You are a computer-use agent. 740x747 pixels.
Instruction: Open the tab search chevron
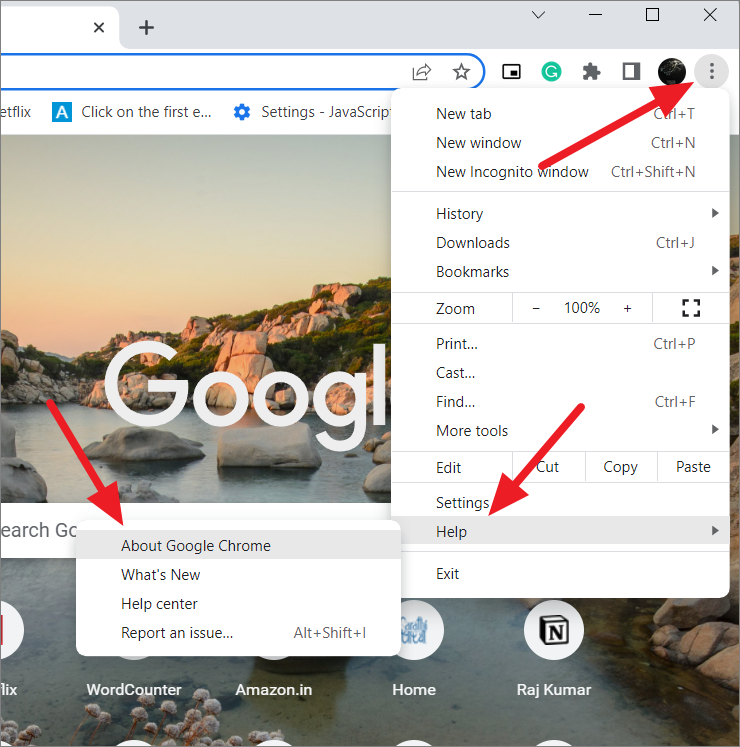click(x=538, y=15)
